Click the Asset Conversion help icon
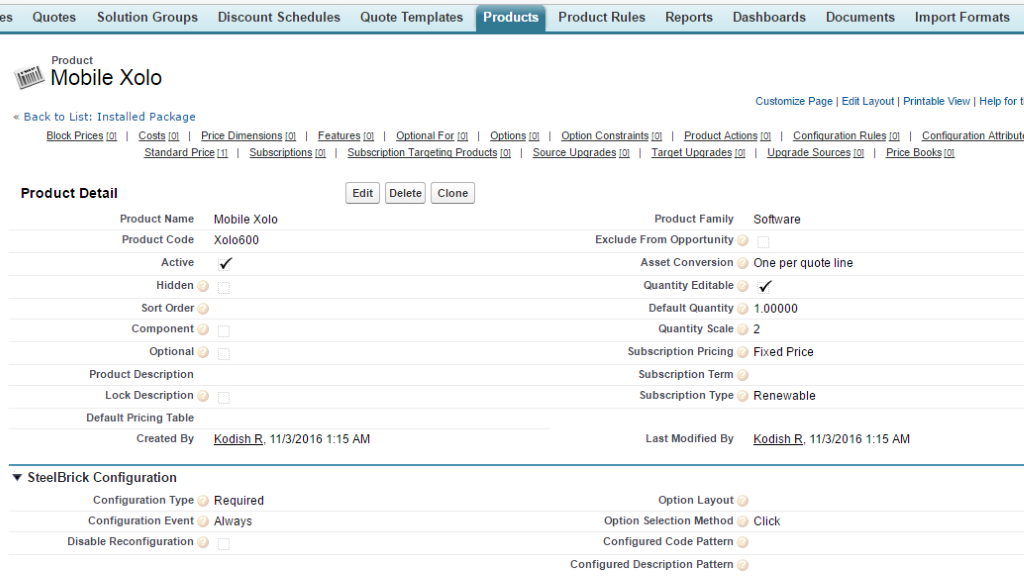 click(x=743, y=263)
